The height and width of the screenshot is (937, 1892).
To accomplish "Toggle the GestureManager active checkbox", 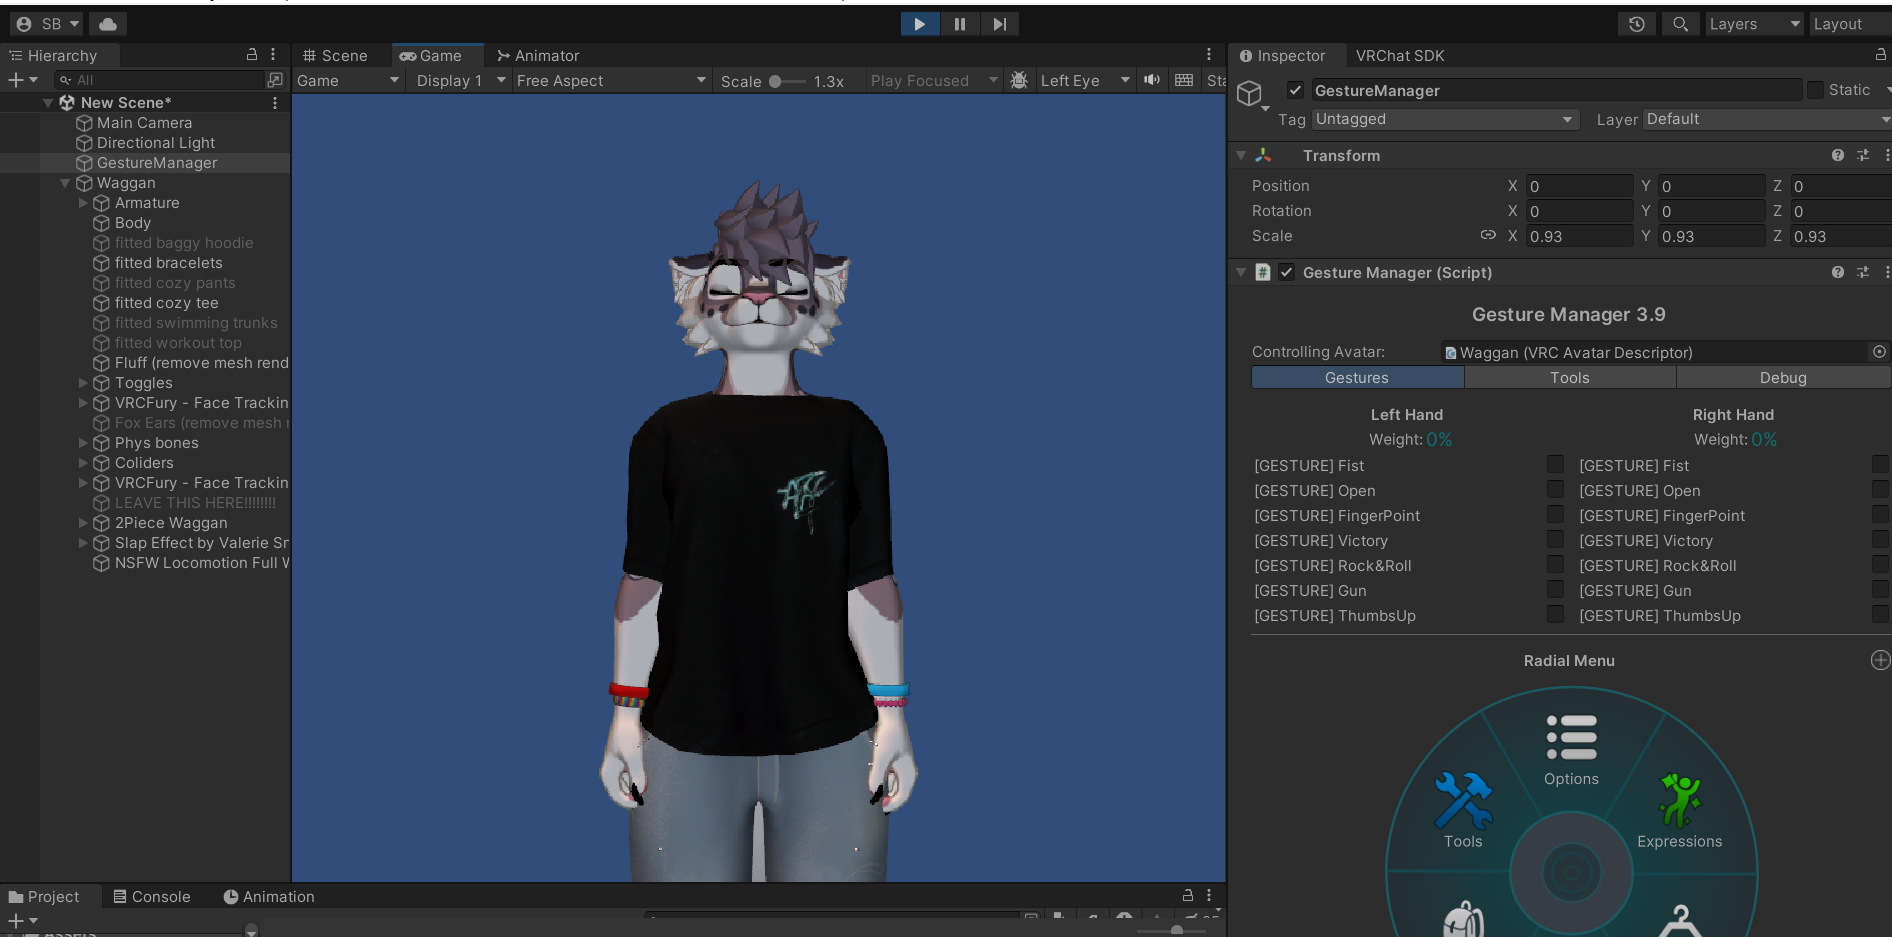I will [1295, 90].
